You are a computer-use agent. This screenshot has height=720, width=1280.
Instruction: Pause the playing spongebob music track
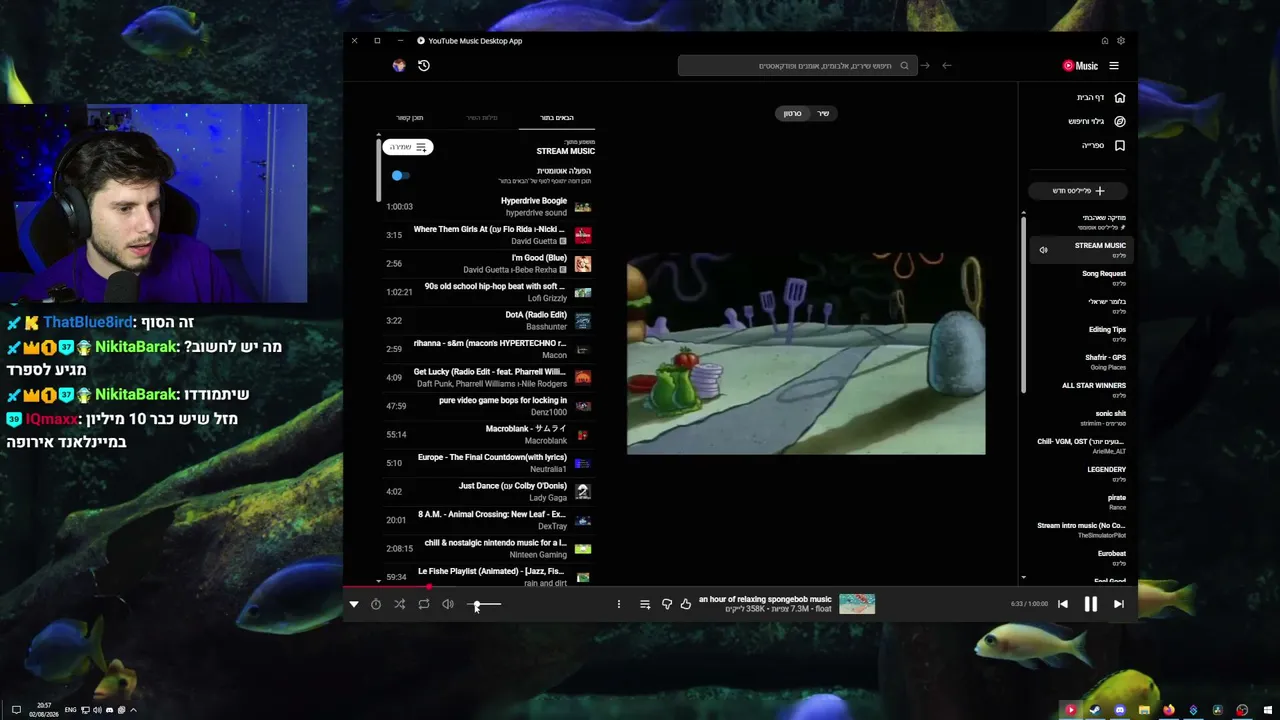[1090, 604]
